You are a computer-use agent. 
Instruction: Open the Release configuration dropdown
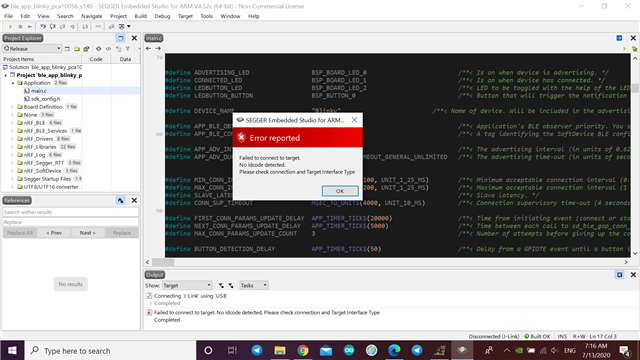(32, 49)
